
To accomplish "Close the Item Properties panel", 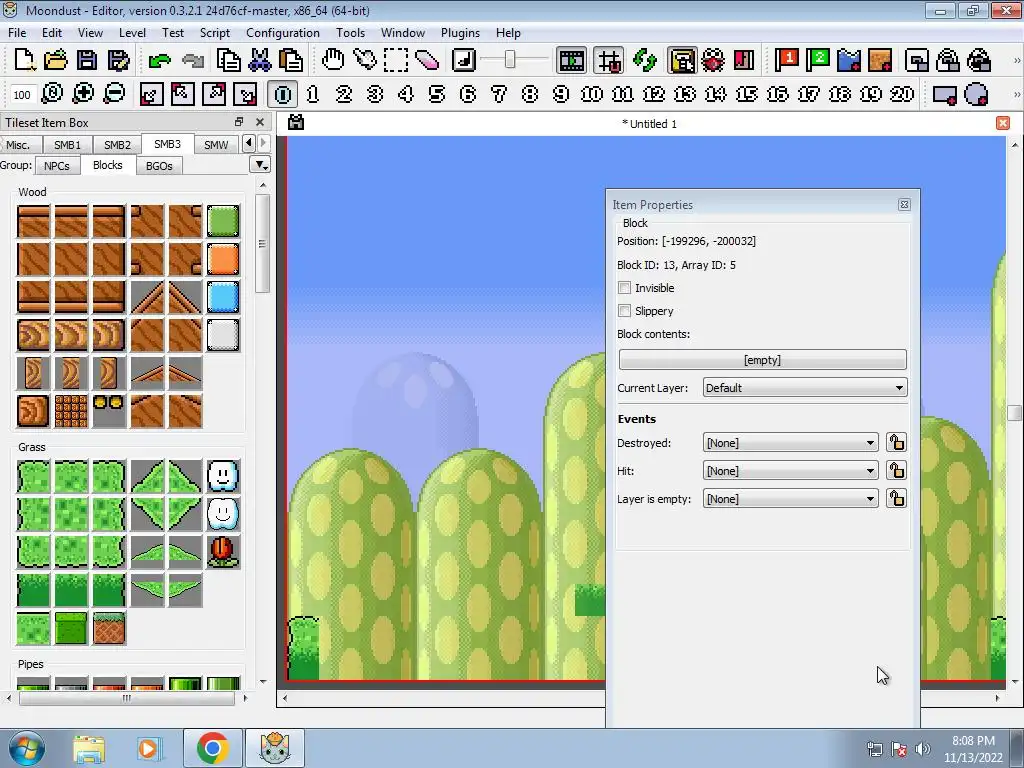I will [x=904, y=204].
